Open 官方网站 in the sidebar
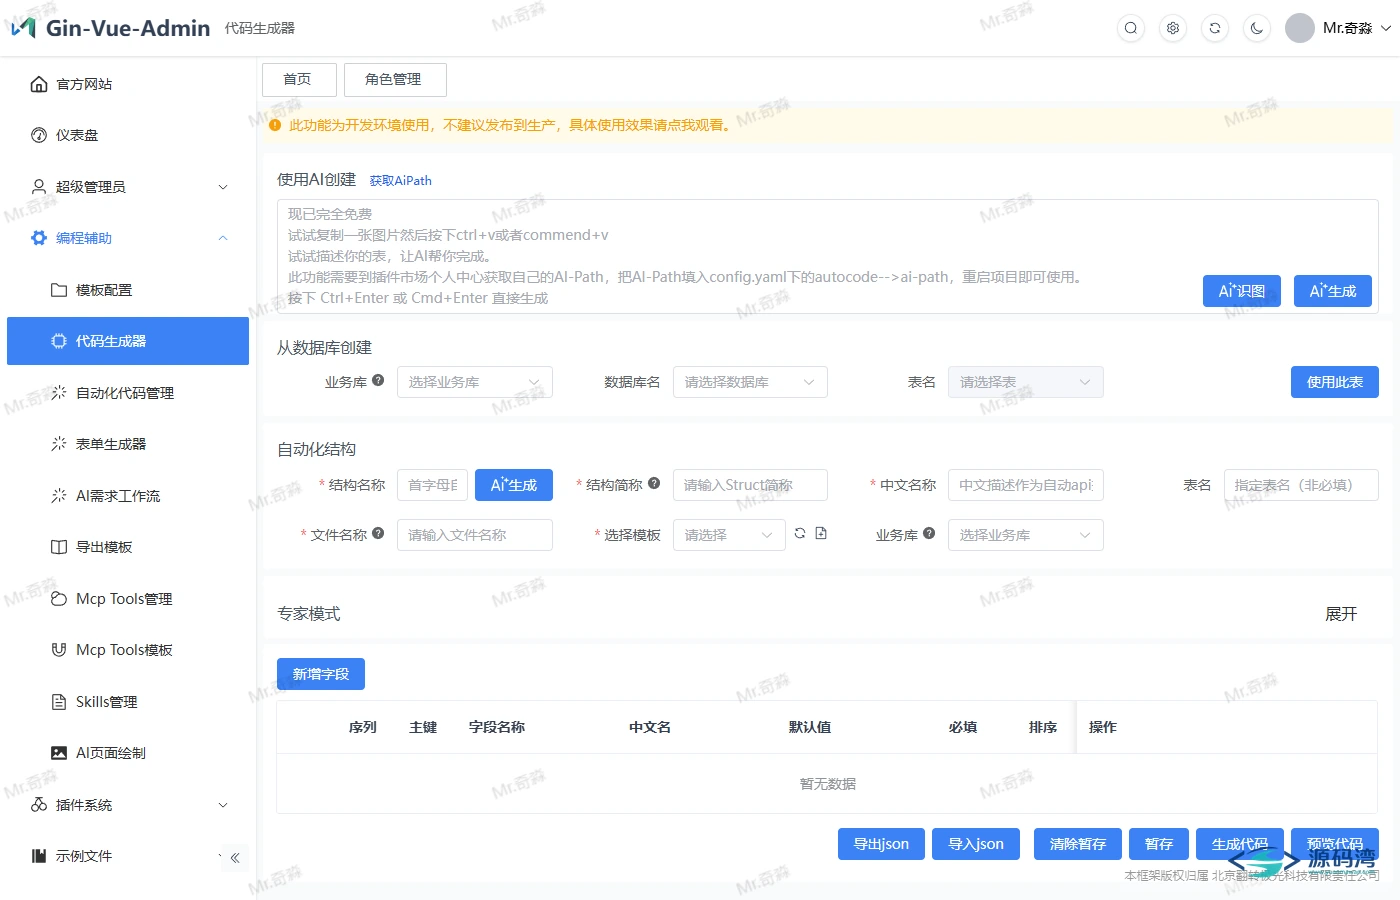This screenshot has height=900, width=1400. tap(128, 84)
